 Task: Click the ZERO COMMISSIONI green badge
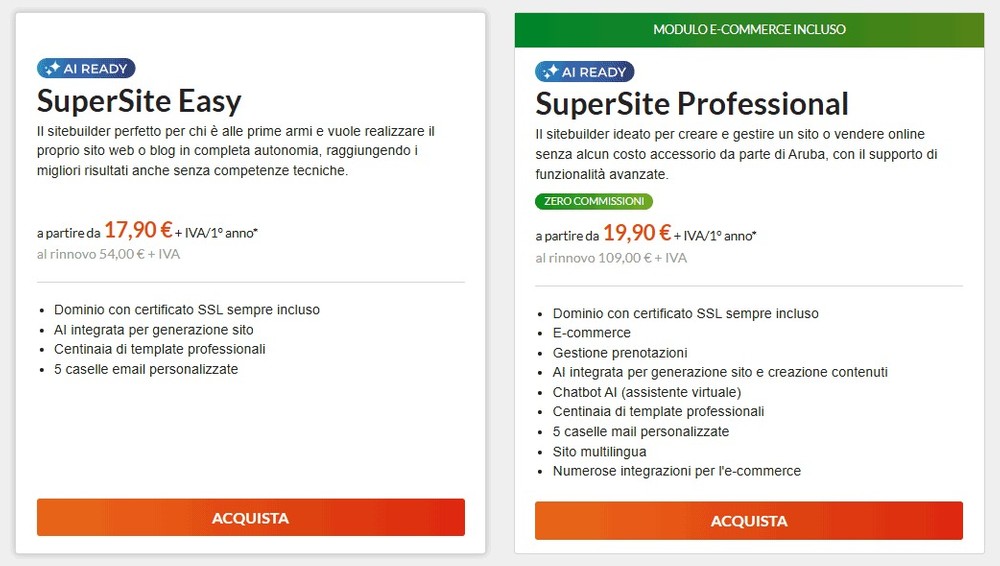pos(594,201)
